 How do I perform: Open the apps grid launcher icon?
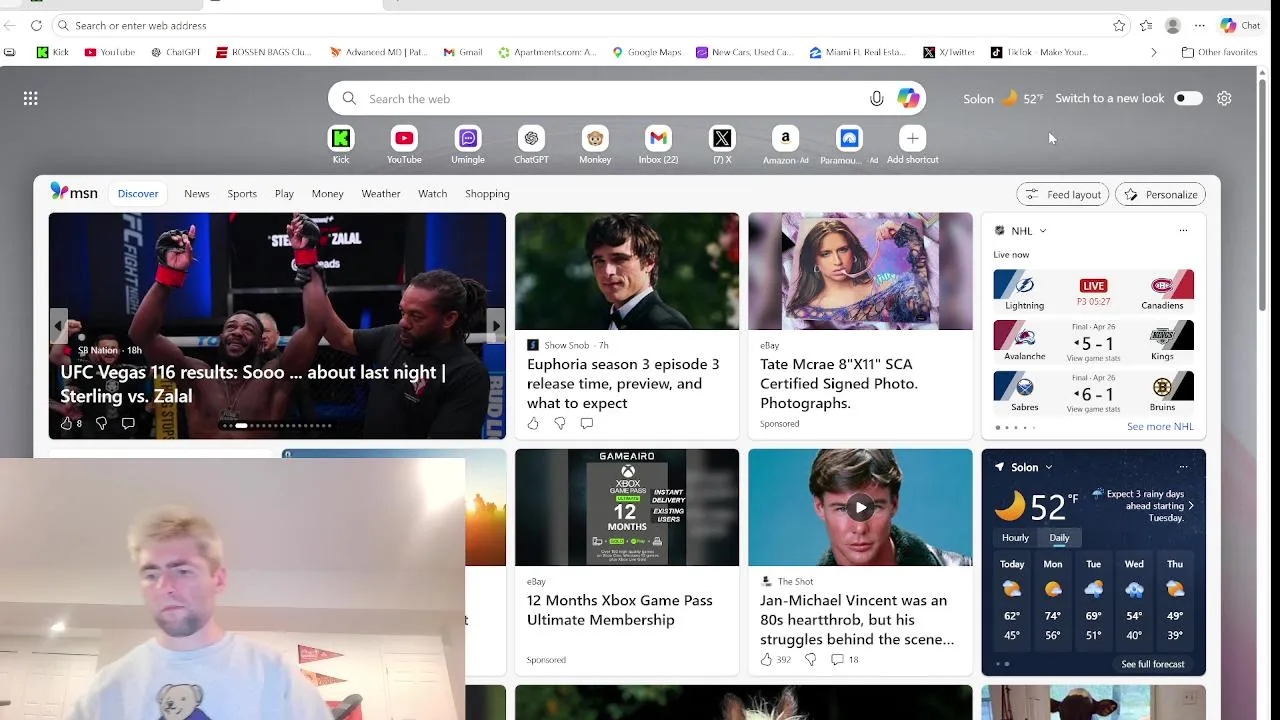(31, 98)
